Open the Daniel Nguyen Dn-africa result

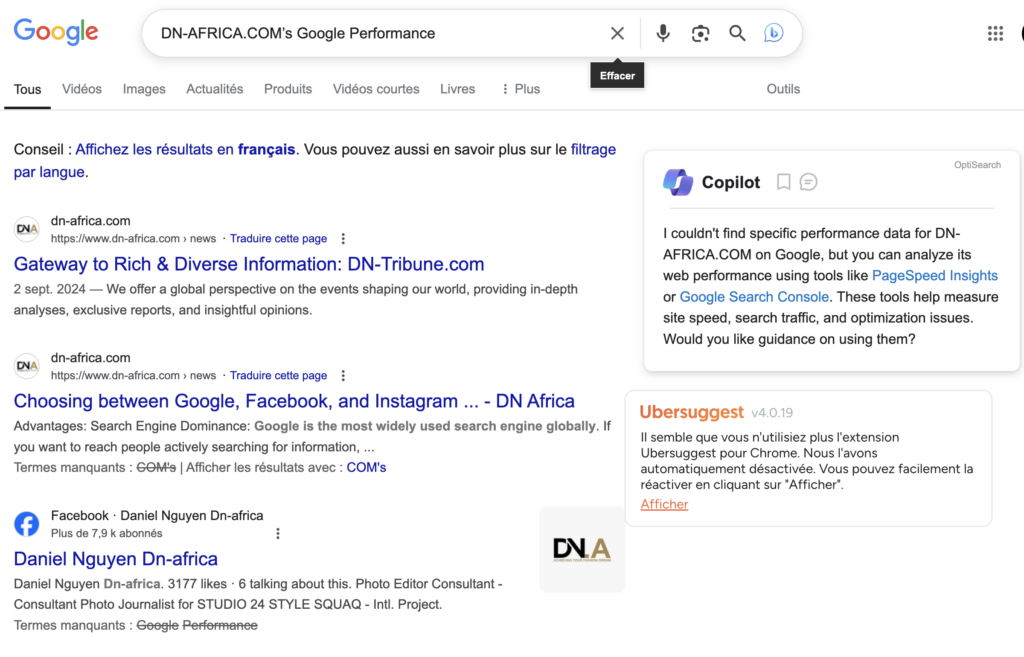click(116, 559)
